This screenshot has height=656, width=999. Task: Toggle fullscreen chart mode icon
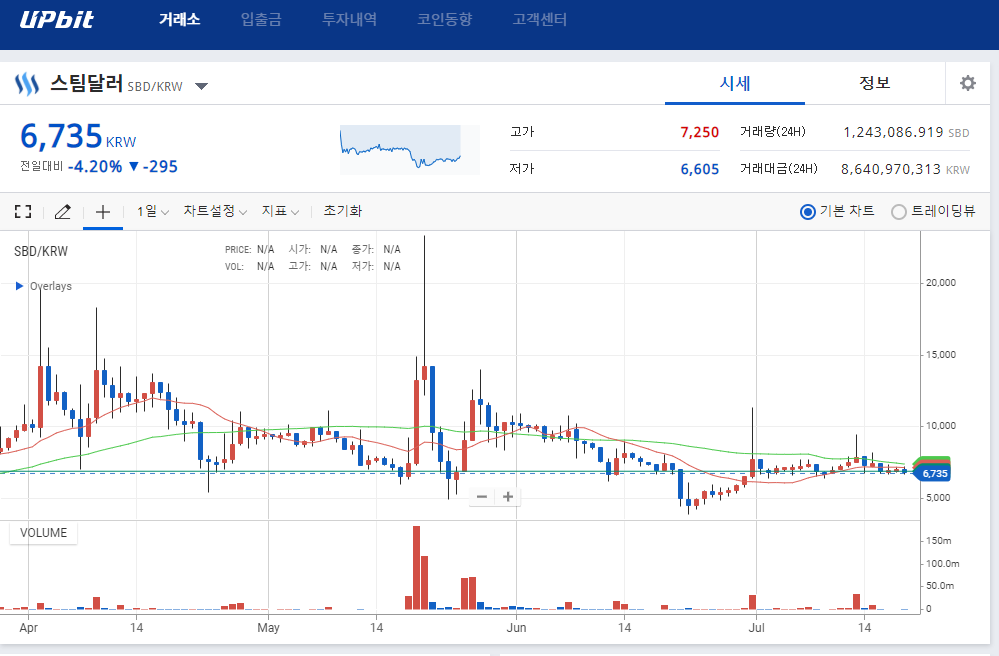click(x=23, y=211)
